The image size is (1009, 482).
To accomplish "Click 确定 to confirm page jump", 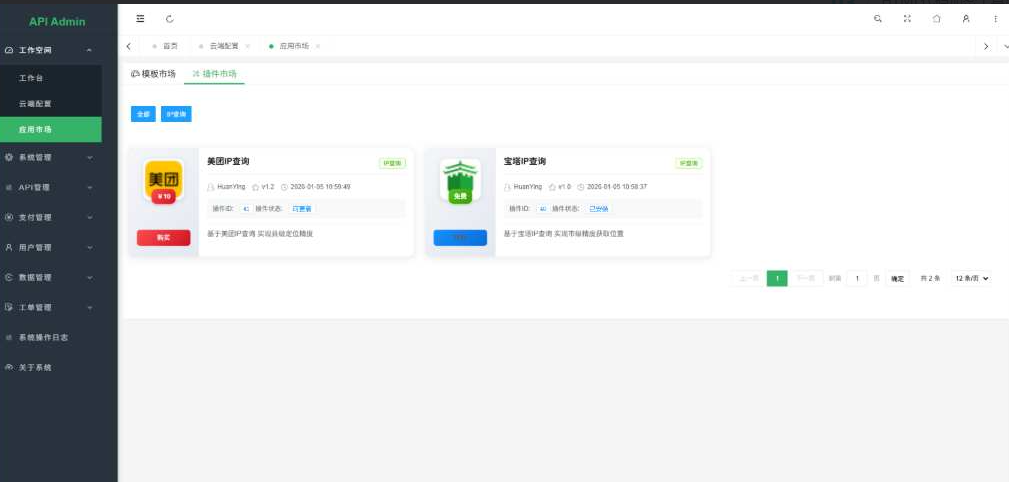I will [x=898, y=279].
